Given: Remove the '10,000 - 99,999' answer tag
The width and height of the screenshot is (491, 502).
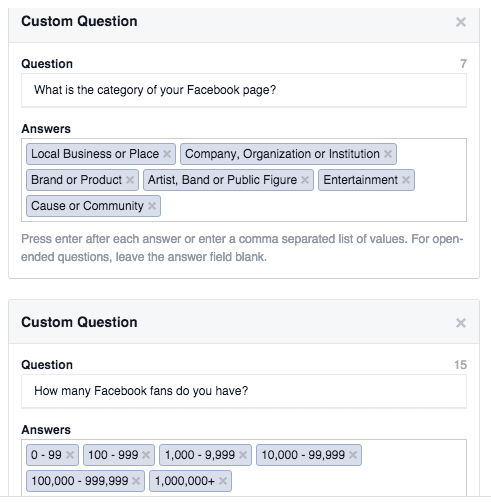Looking at the screenshot, I should (353, 455).
